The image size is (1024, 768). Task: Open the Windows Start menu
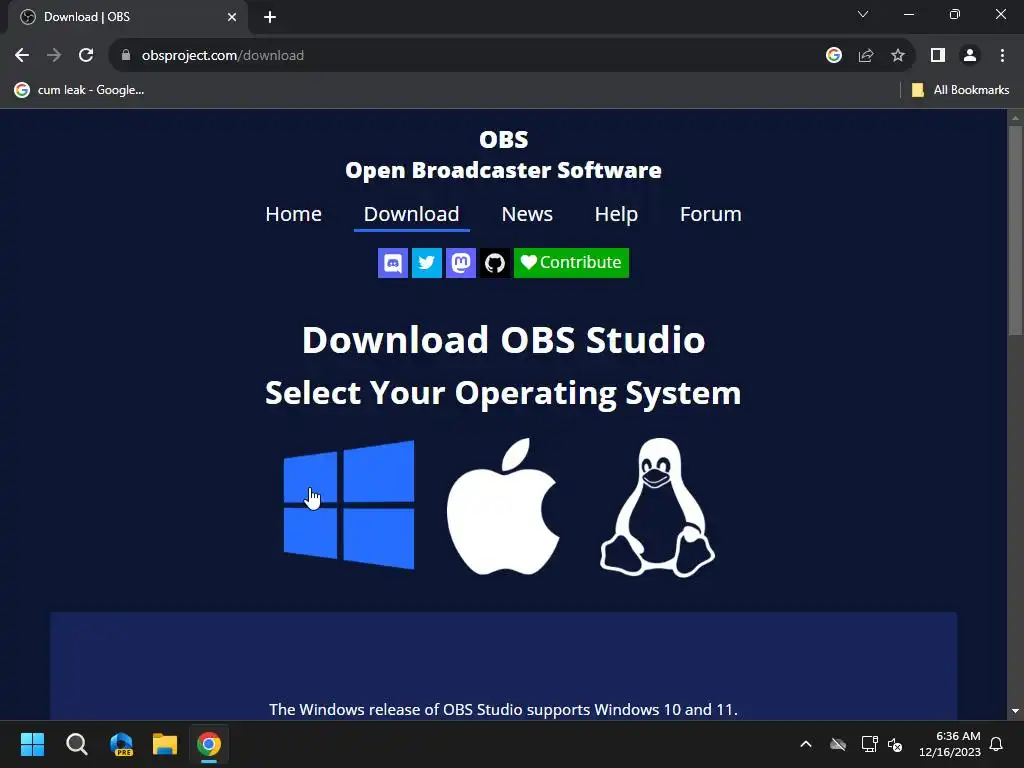coord(32,744)
